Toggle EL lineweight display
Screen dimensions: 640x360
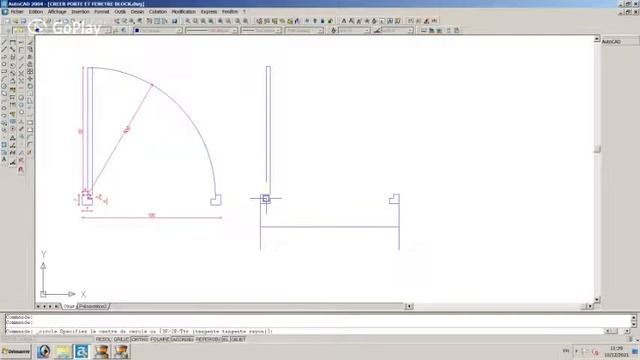(226, 340)
